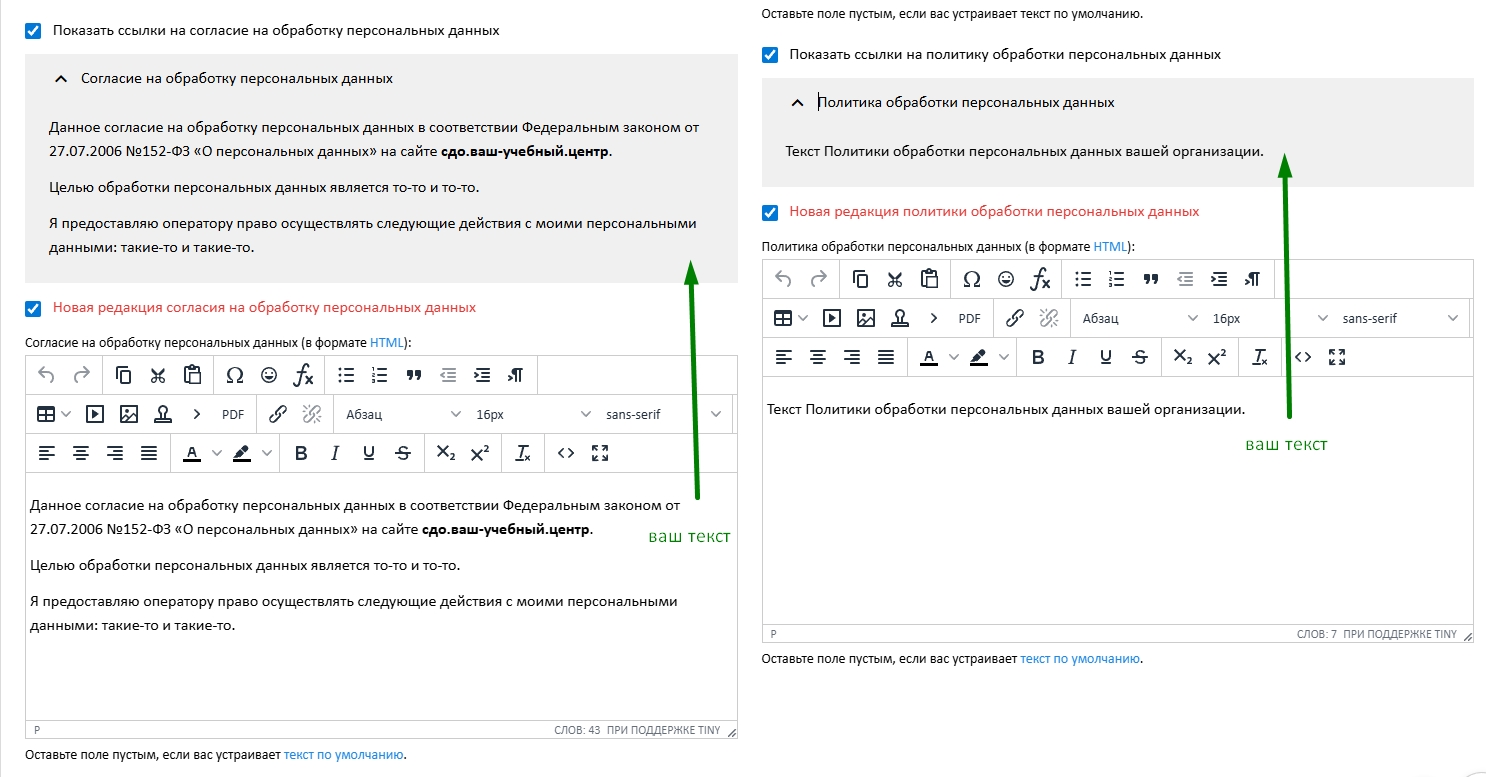Click the Copy icon in the consent editor
Viewport: 1486px width, 777px height.
coord(124,375)
